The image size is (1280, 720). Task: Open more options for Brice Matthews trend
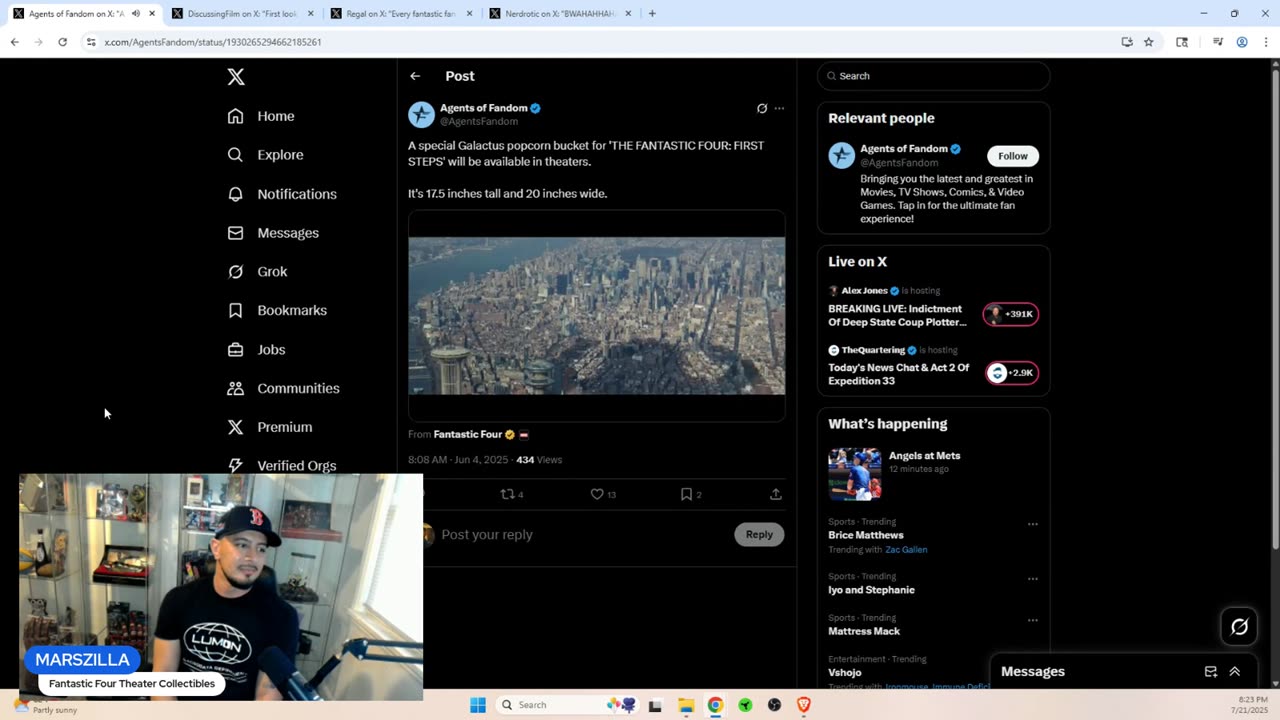[x=1033, y=524]
